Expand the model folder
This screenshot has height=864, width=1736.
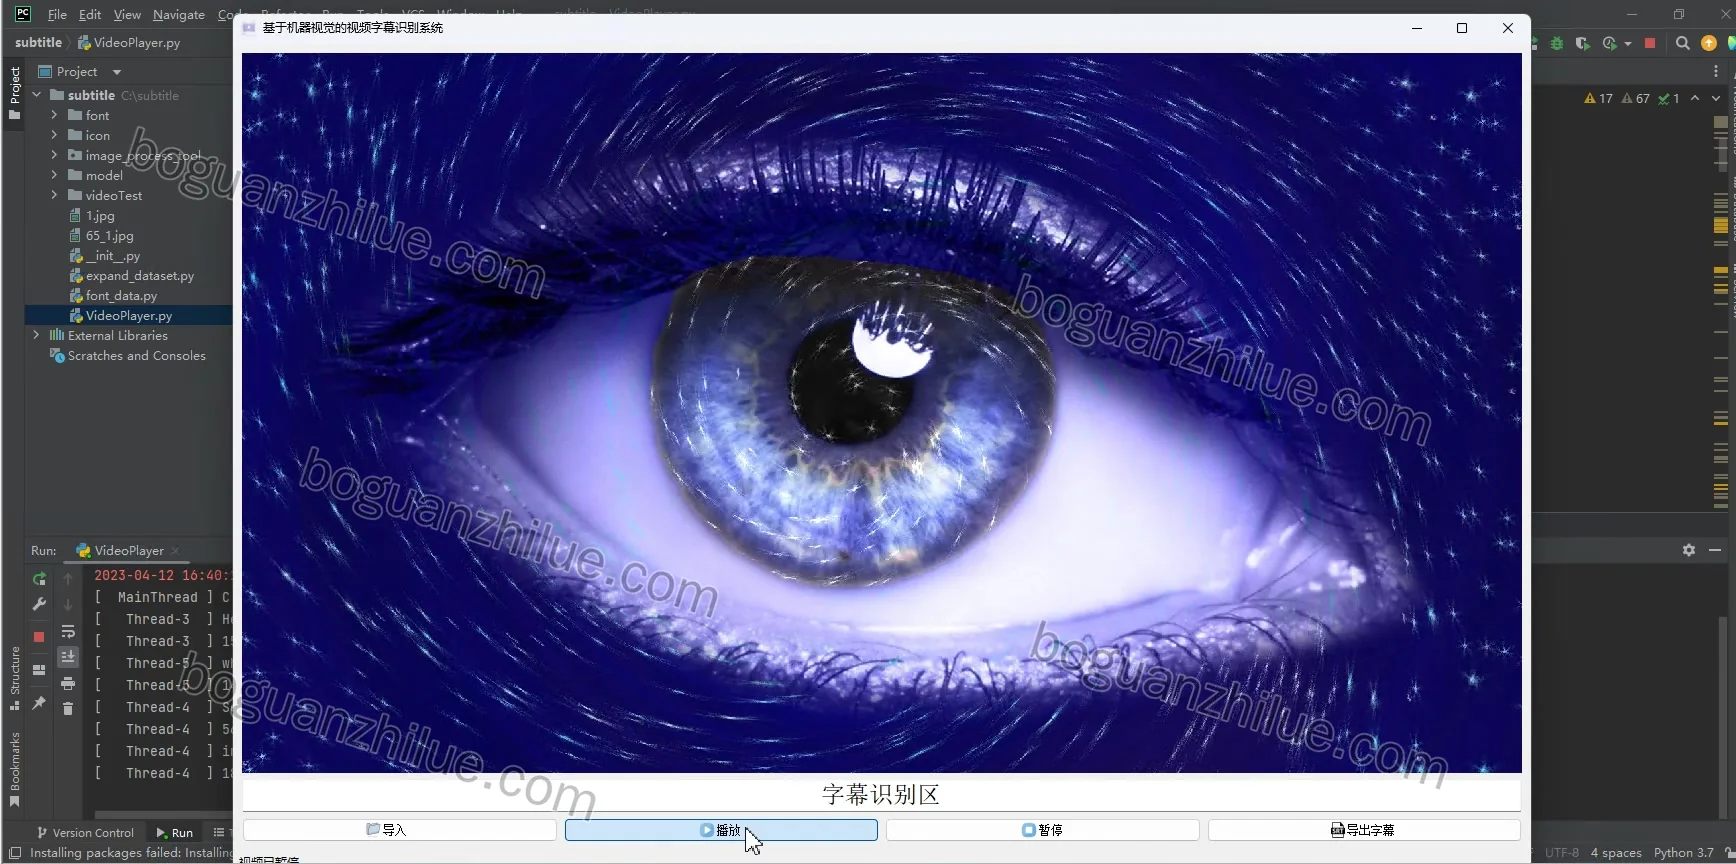click(54, 175)
